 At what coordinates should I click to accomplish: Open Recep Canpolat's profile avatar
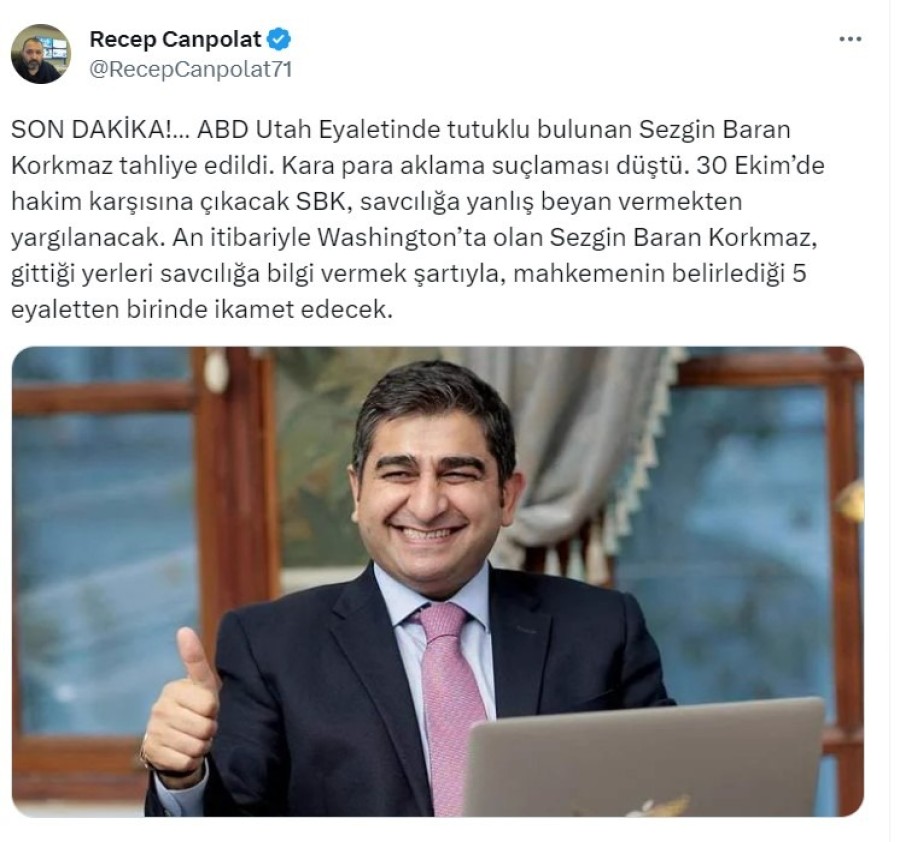41,54
